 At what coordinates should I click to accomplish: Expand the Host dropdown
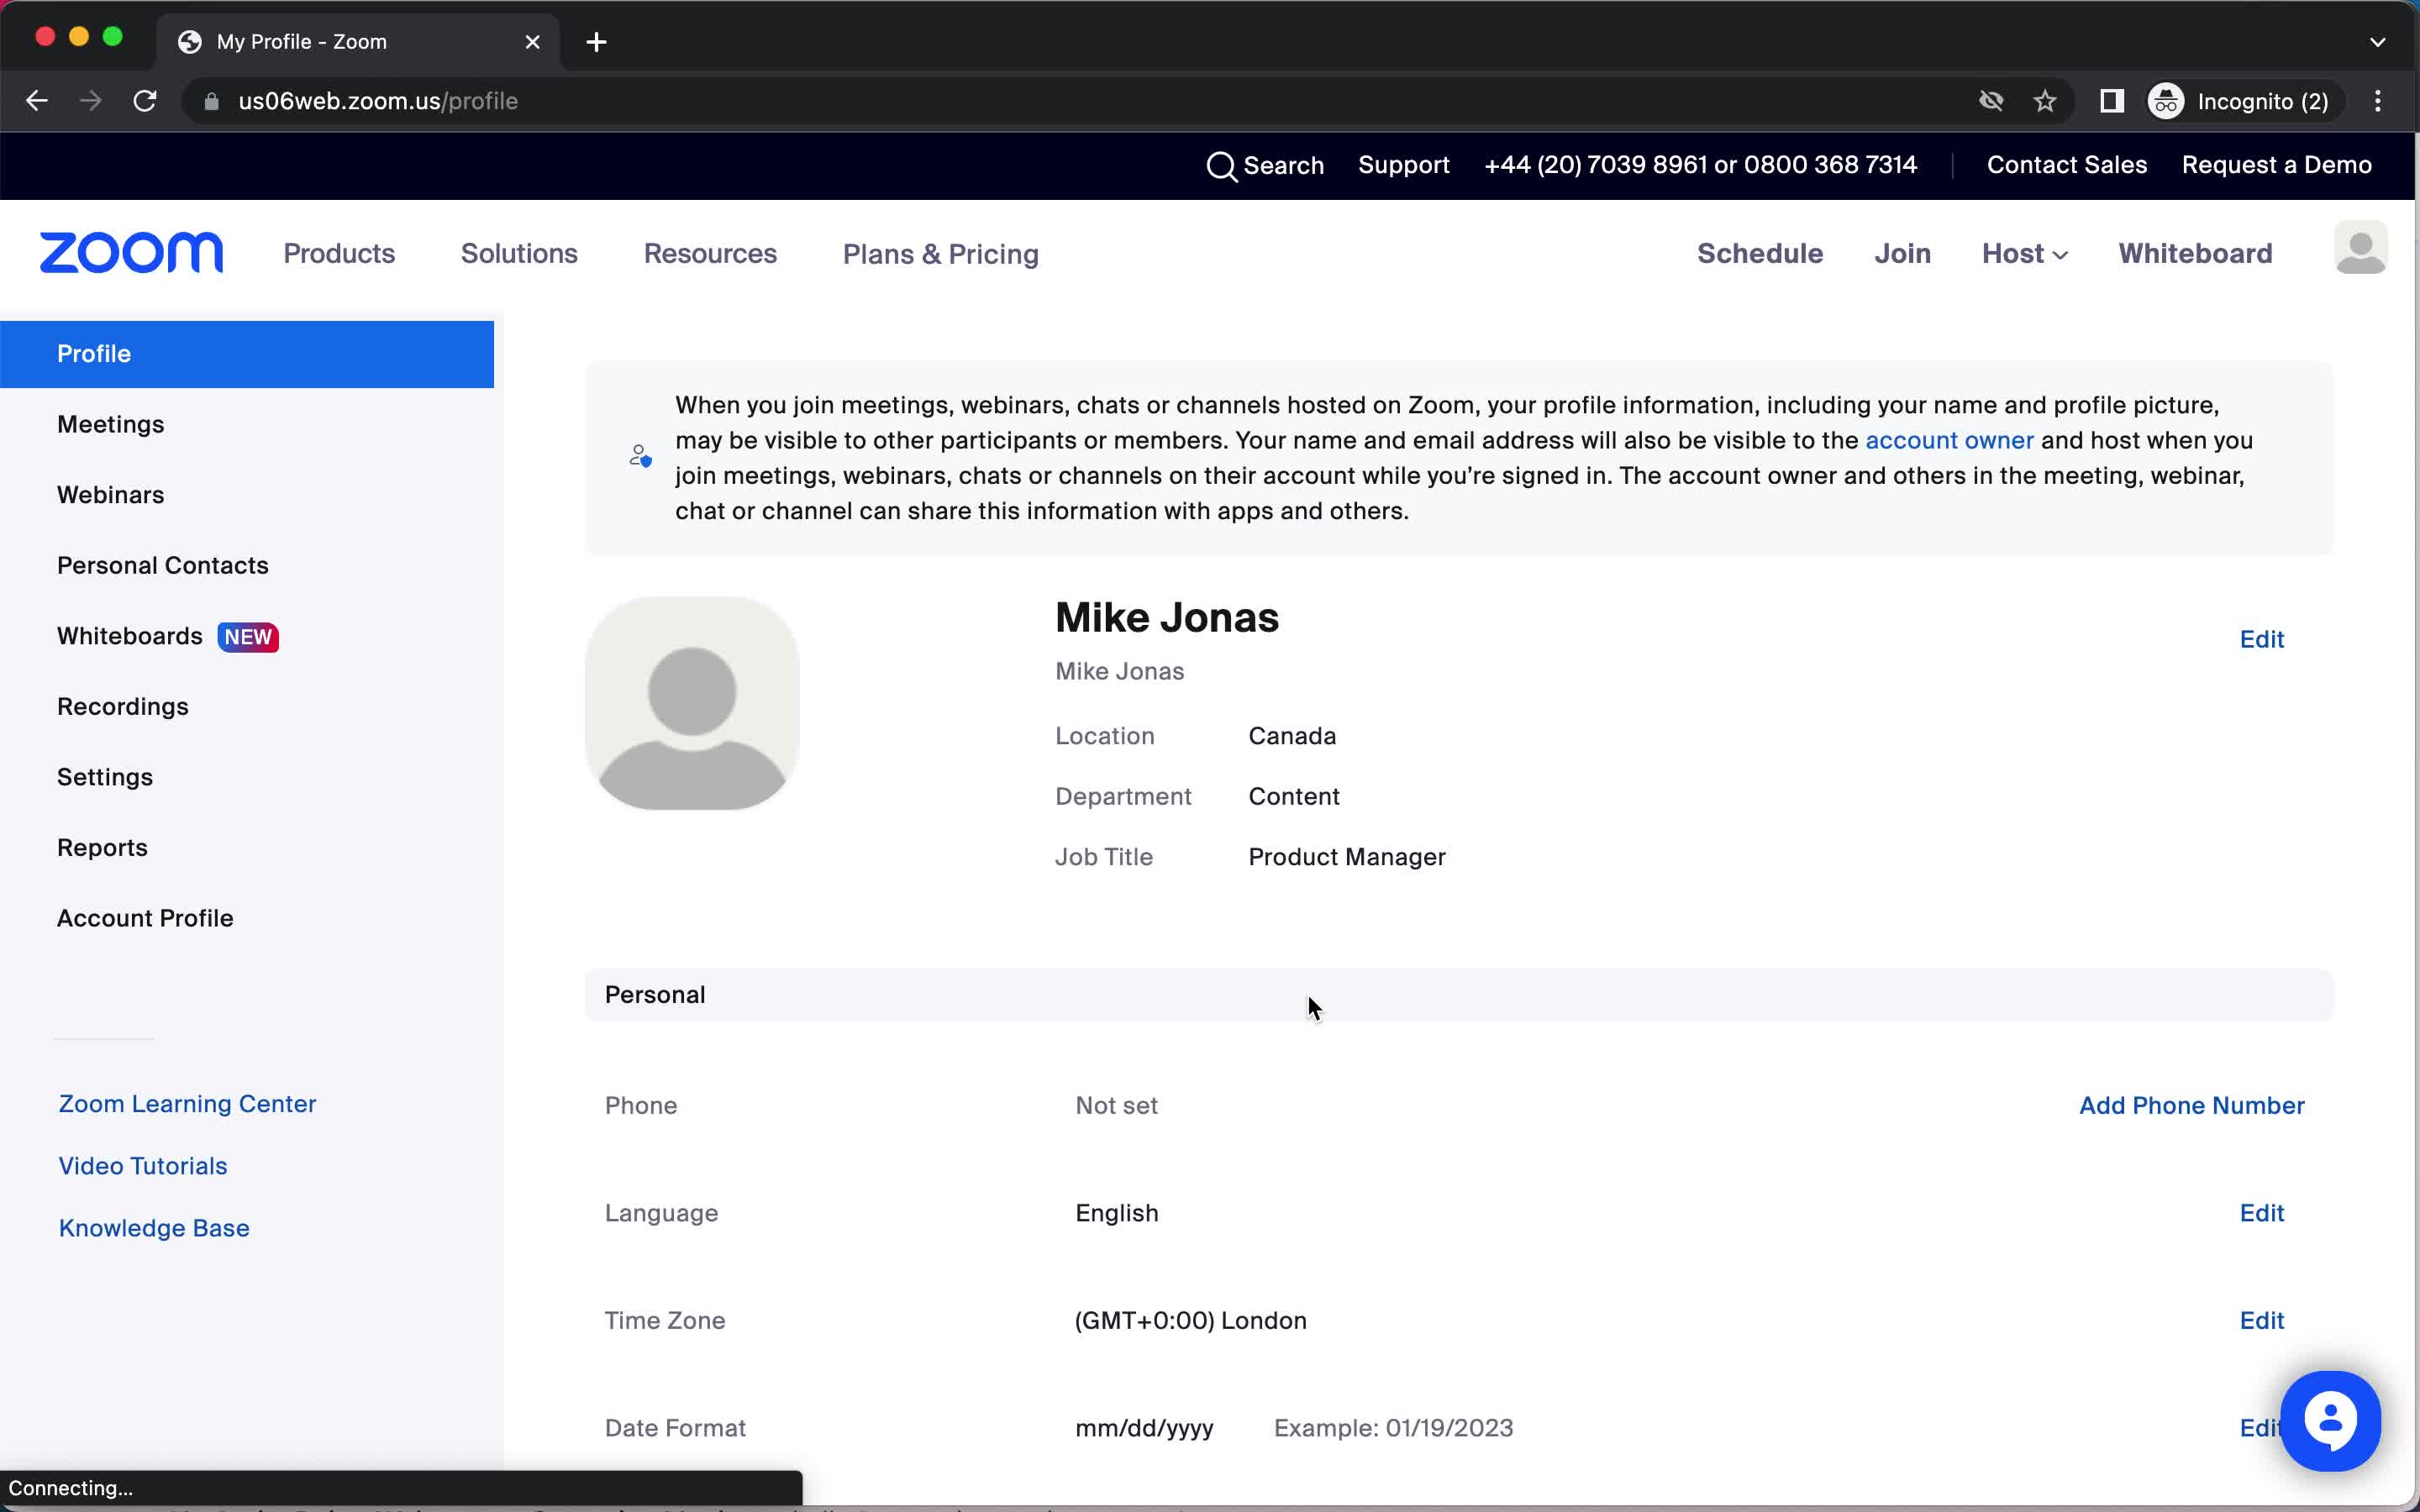pos(2025,254)
